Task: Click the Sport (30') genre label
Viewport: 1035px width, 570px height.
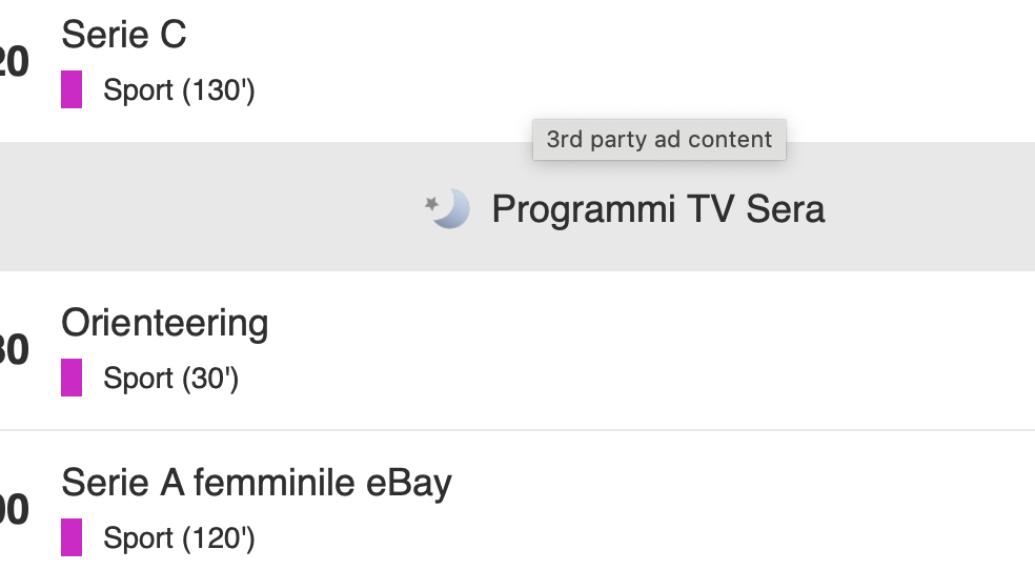Action: (x=171, y=379)
